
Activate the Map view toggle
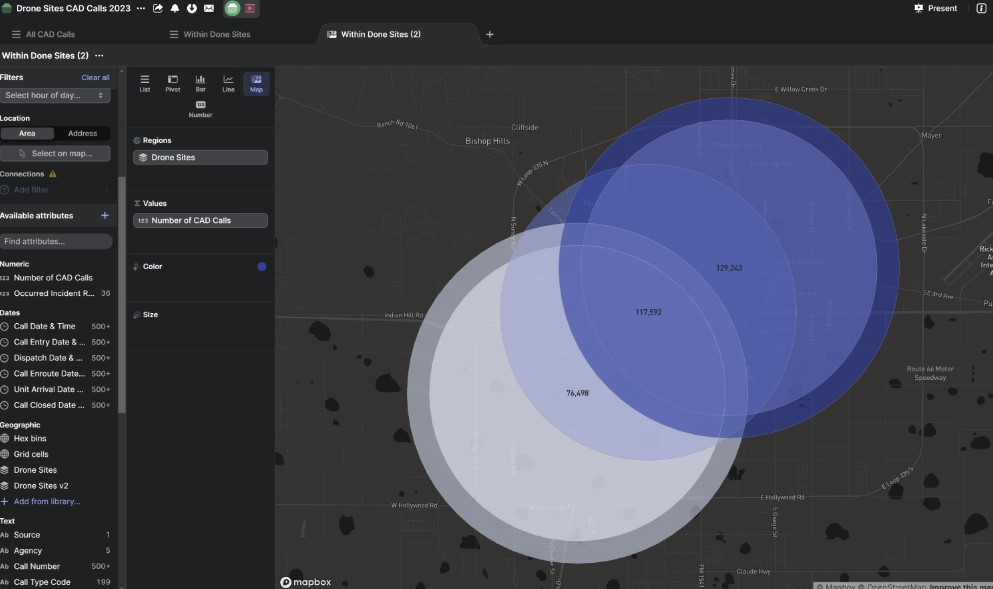click(x=256, y=83)
